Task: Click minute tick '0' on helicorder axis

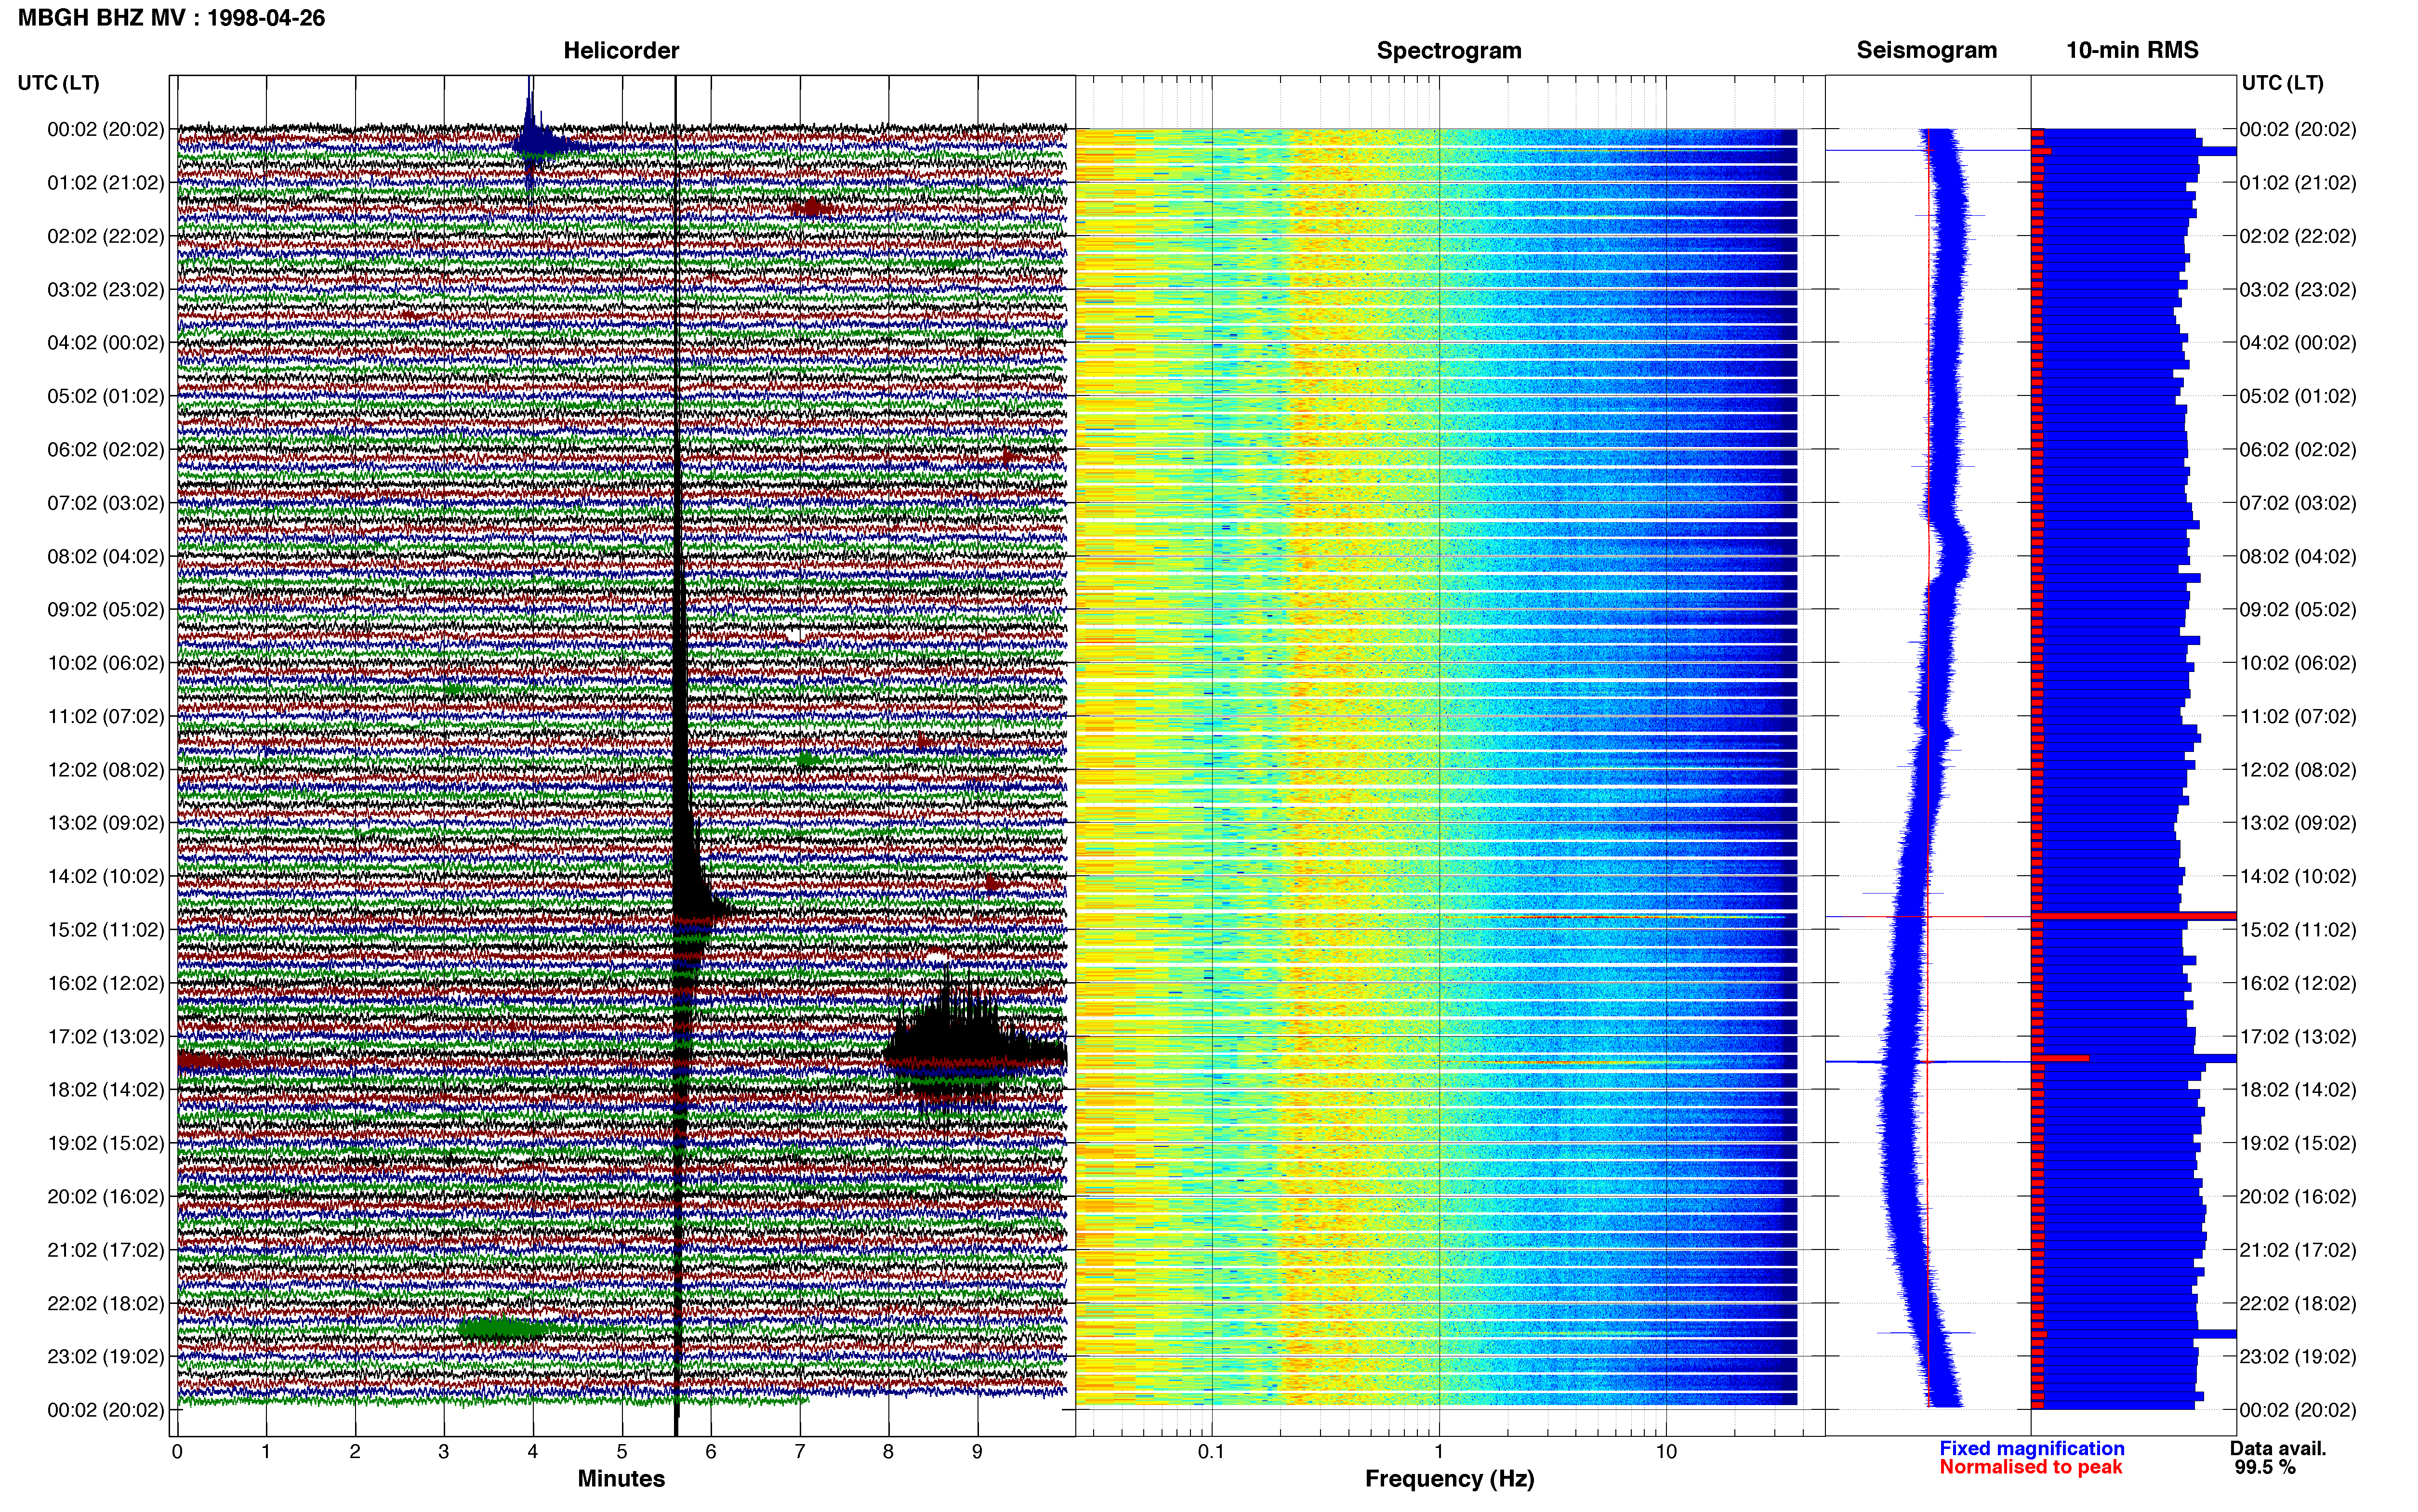Action: click(x=177, y=1451)
